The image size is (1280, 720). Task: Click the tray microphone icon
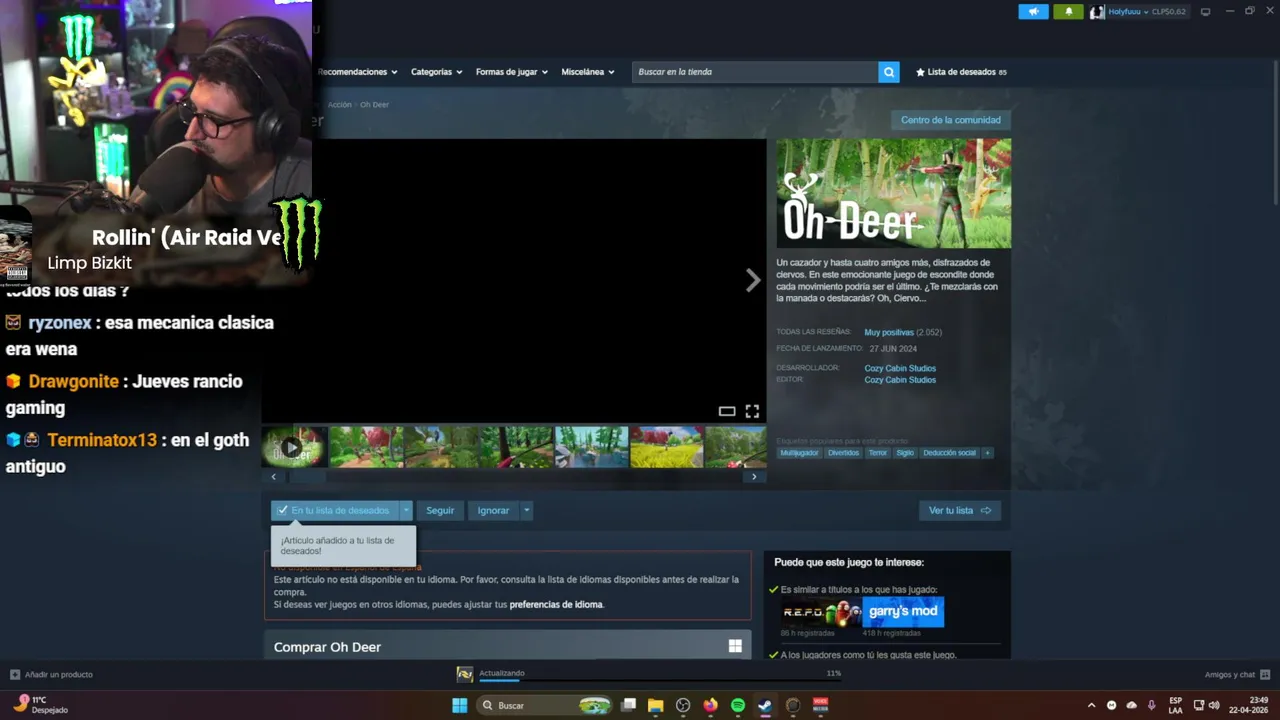click(x=1152, y=705)
